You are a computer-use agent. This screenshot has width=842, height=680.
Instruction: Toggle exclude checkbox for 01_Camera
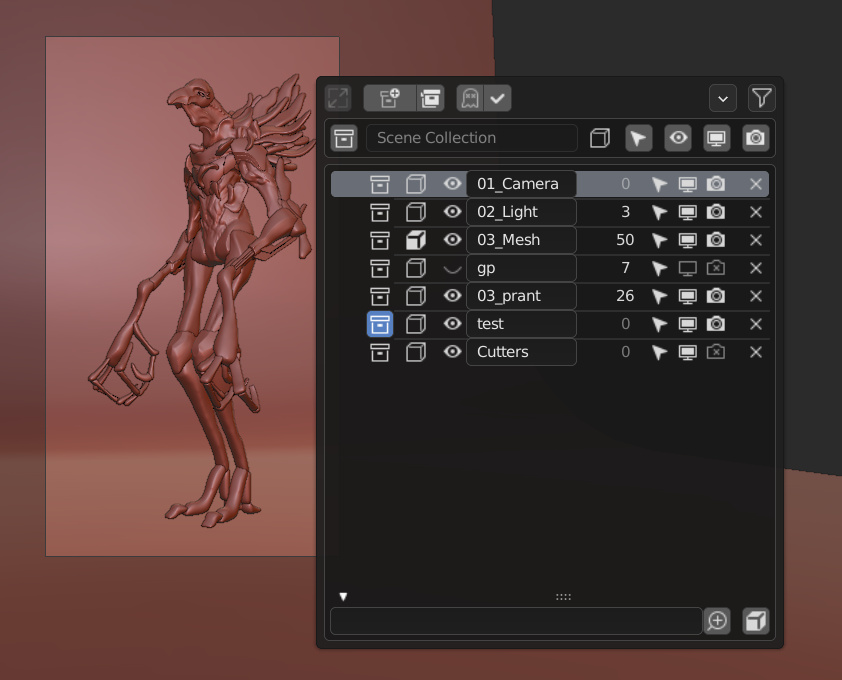pyautogui.click(x=416, y=184)
